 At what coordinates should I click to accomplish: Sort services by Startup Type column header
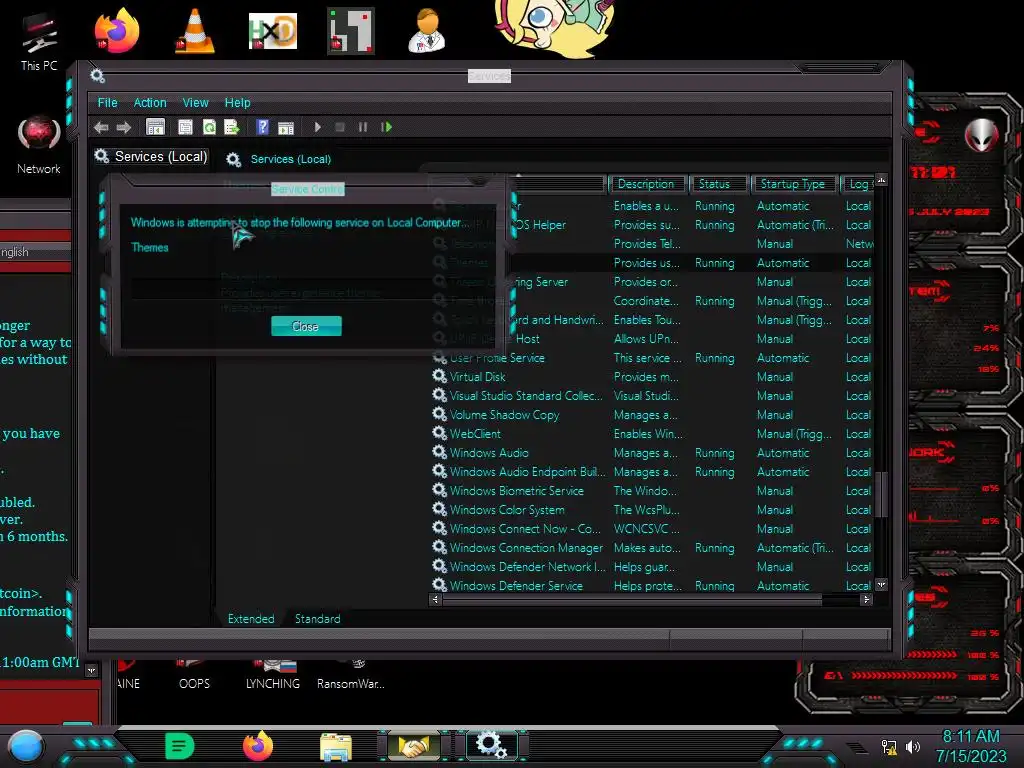[x=793, y=184]
